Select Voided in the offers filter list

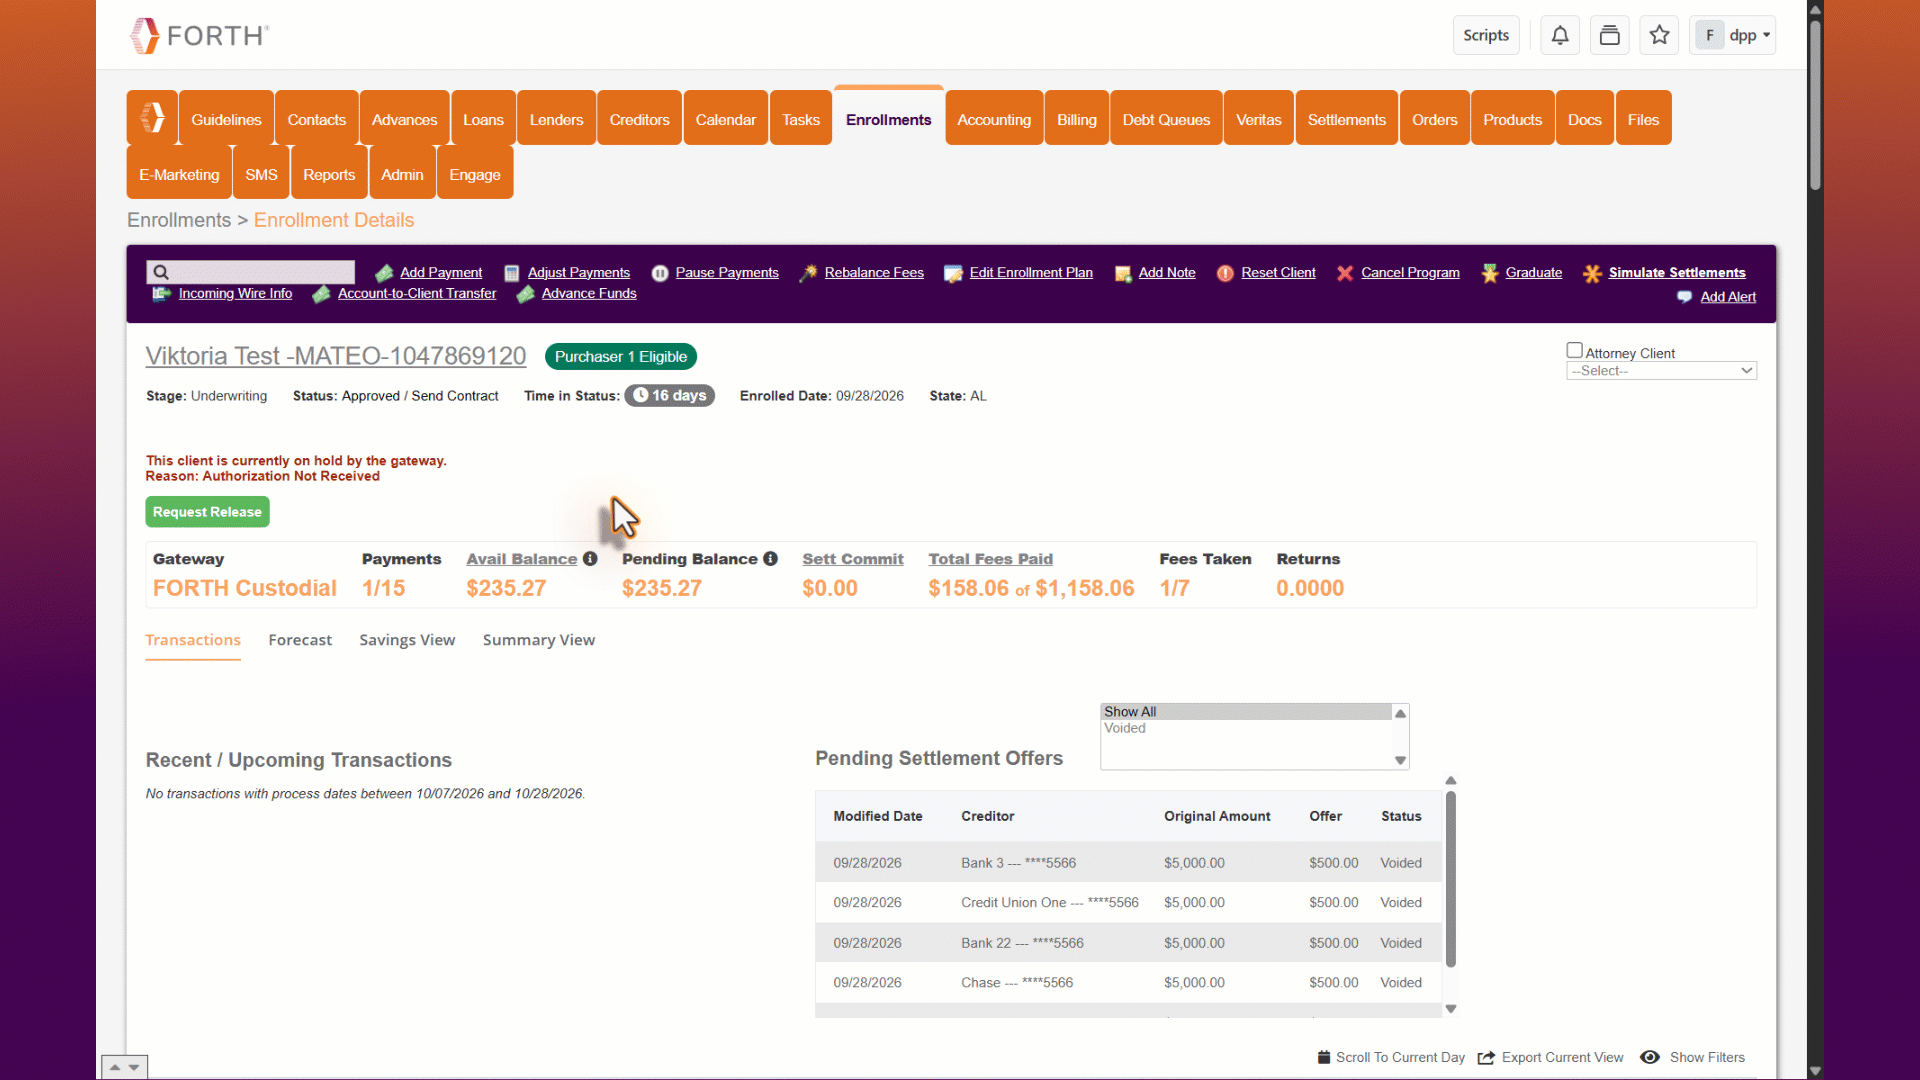tap(1246, 728)
